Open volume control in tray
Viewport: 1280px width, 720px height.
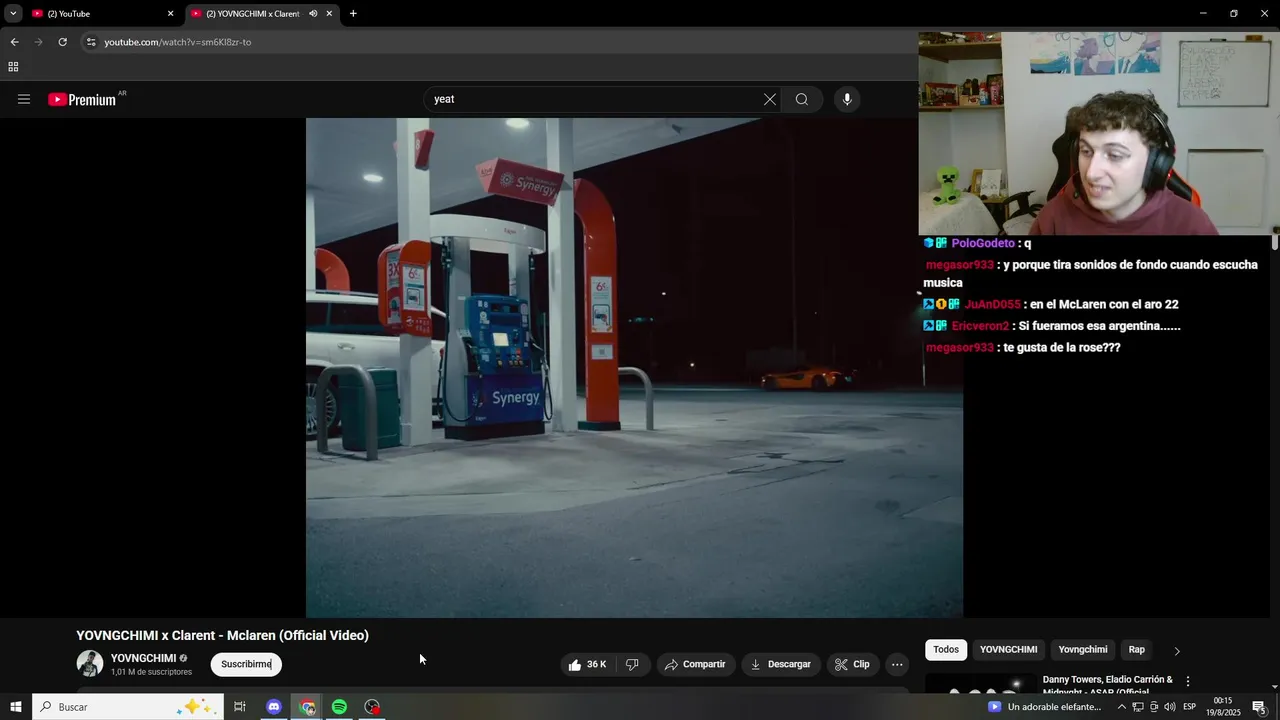click(1169, 707)
